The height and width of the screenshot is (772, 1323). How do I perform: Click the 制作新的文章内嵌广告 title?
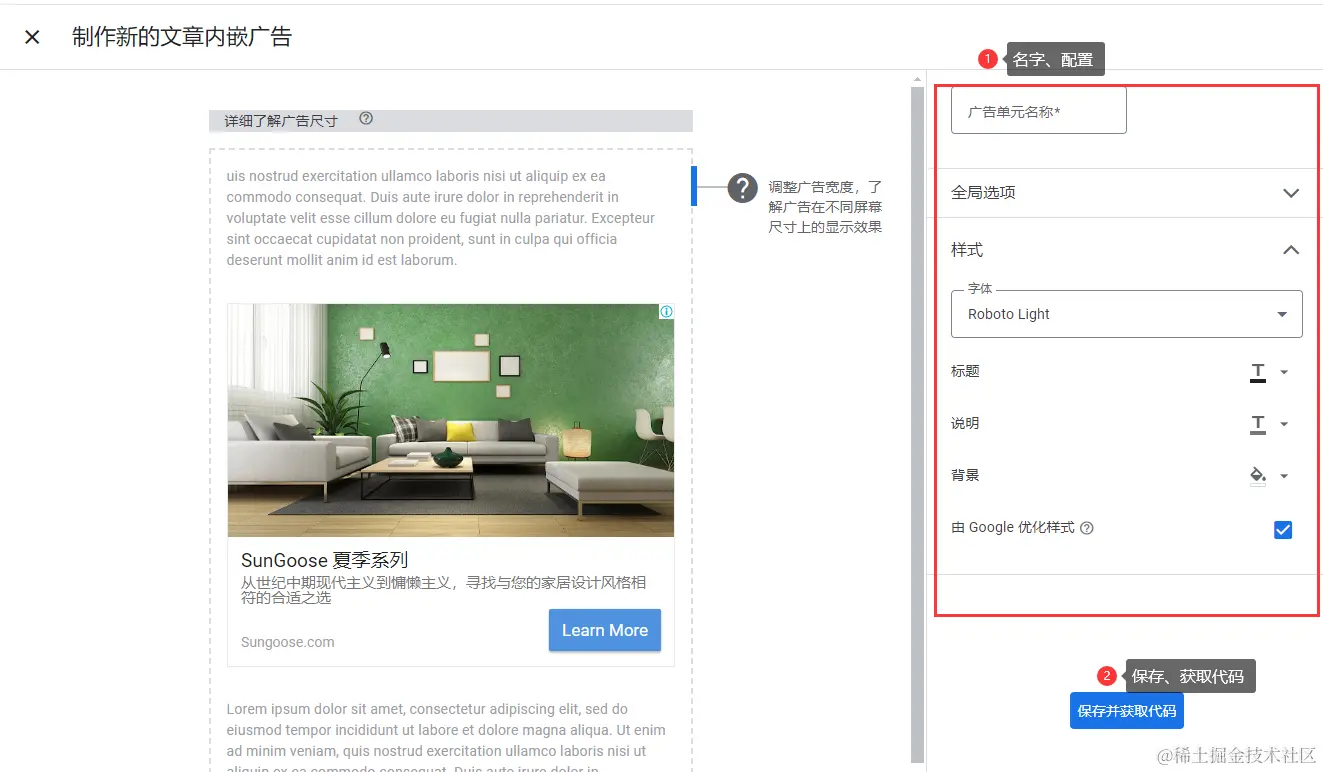(182, 37)
